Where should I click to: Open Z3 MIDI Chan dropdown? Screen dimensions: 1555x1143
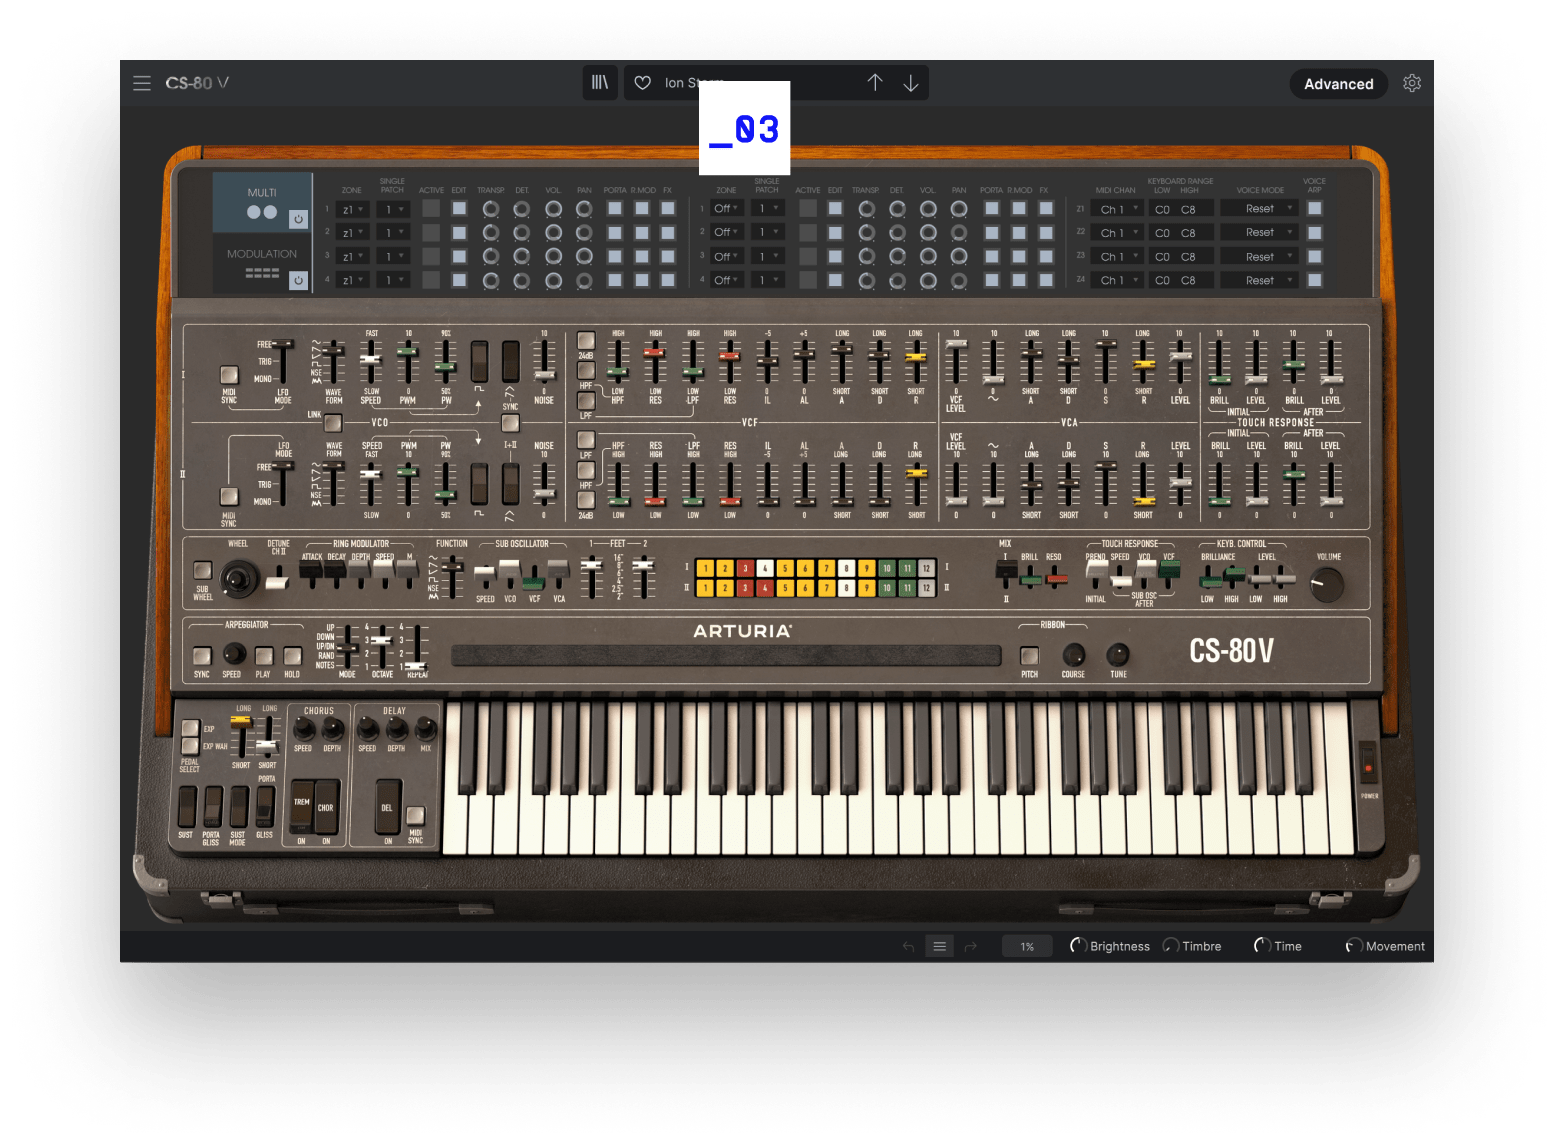[1117, 257]
